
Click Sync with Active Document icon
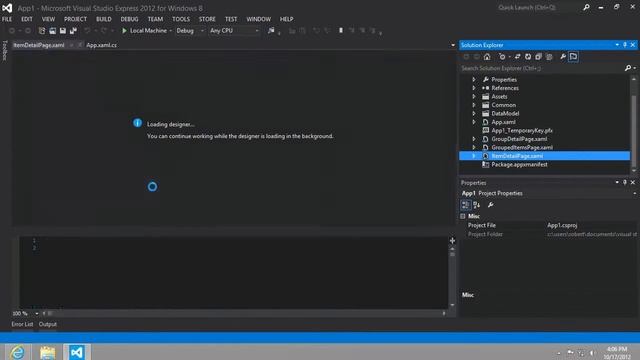click(518, 57)
